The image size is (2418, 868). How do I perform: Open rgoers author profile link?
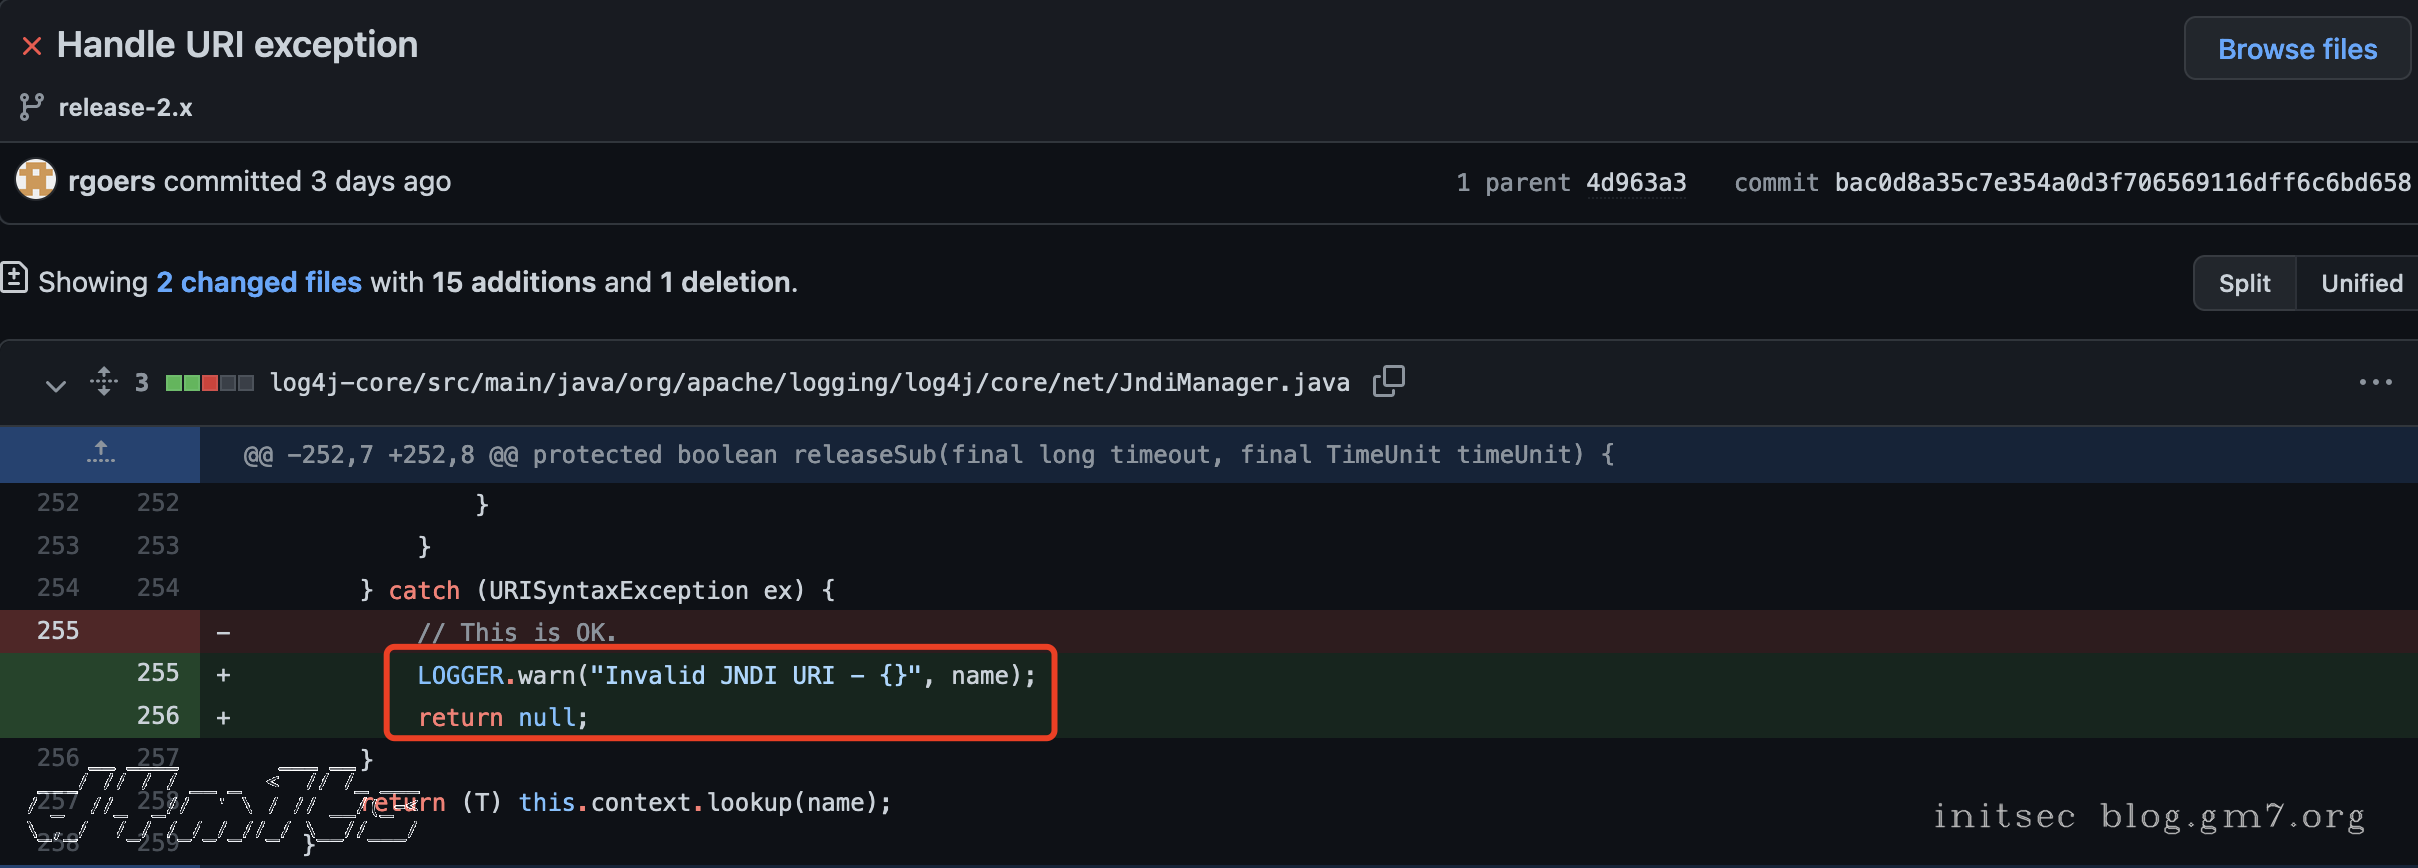[x=111, y=182]
